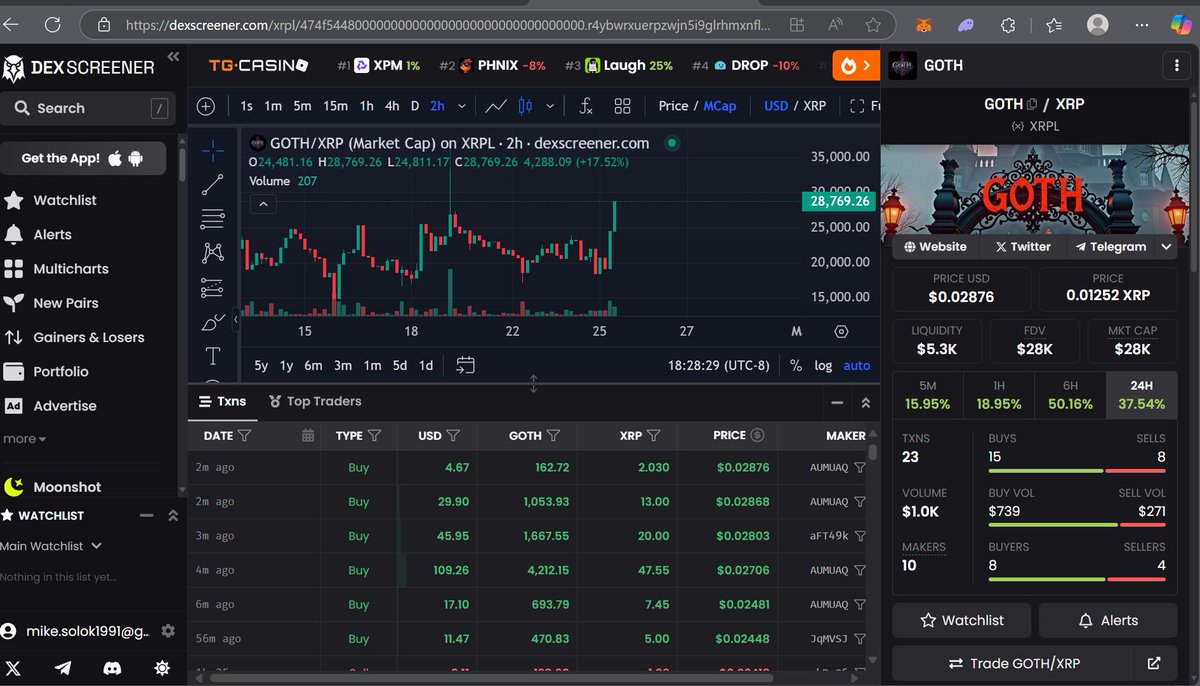Add a symbol to compare using plus icon

coord(206,106)
